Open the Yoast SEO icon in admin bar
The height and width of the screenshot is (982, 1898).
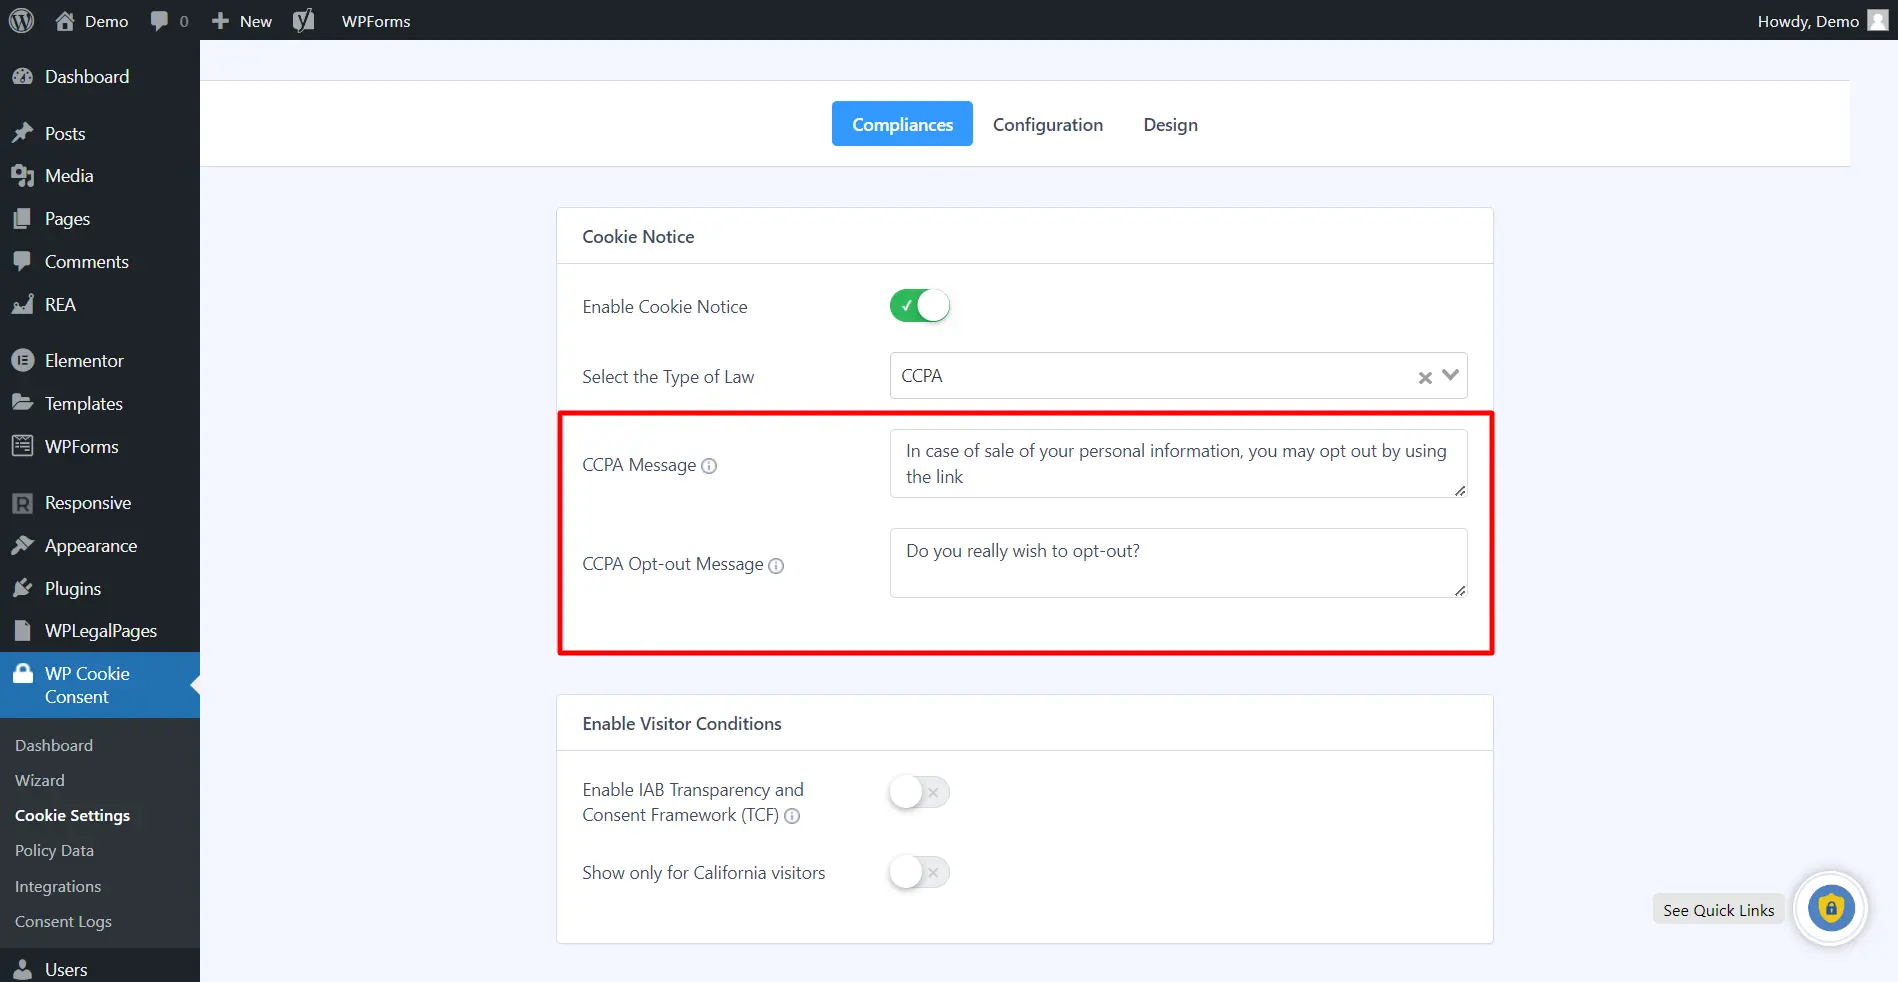pyautogui.click(x=303, y=21)
